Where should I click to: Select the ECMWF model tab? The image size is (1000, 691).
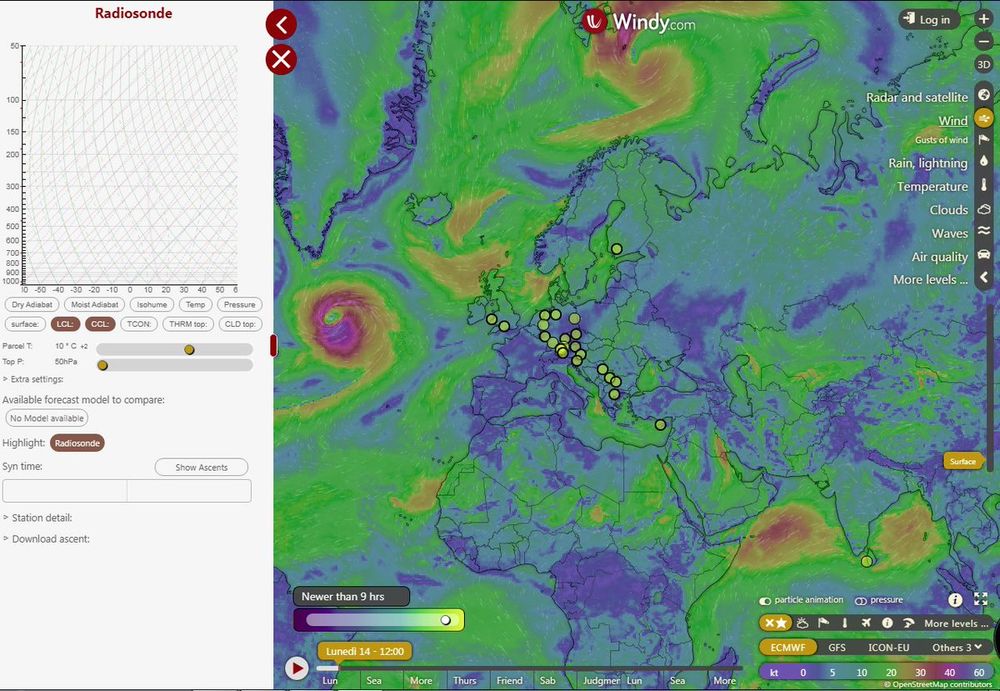[788, 647]
